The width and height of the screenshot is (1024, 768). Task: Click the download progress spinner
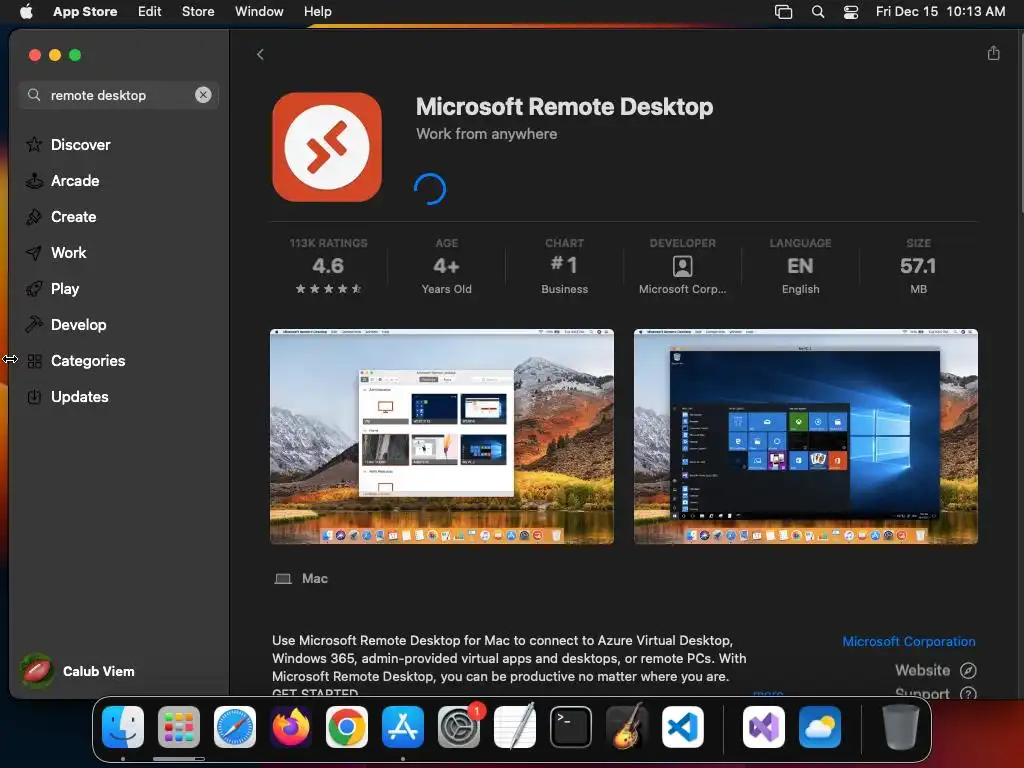(x=430, y=189)
